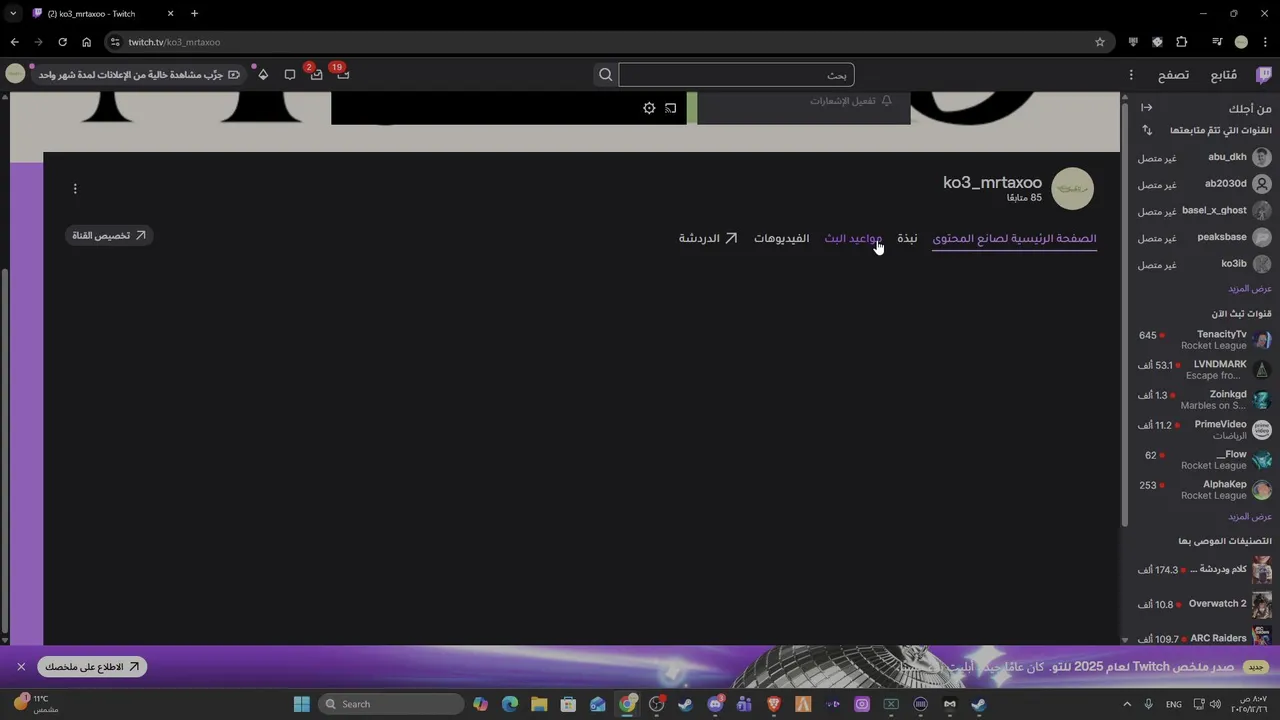Image resolution: width=1280 pixels, height=720 pixels.
Task: Open a new browser tab
Action: tap(194, 13)
